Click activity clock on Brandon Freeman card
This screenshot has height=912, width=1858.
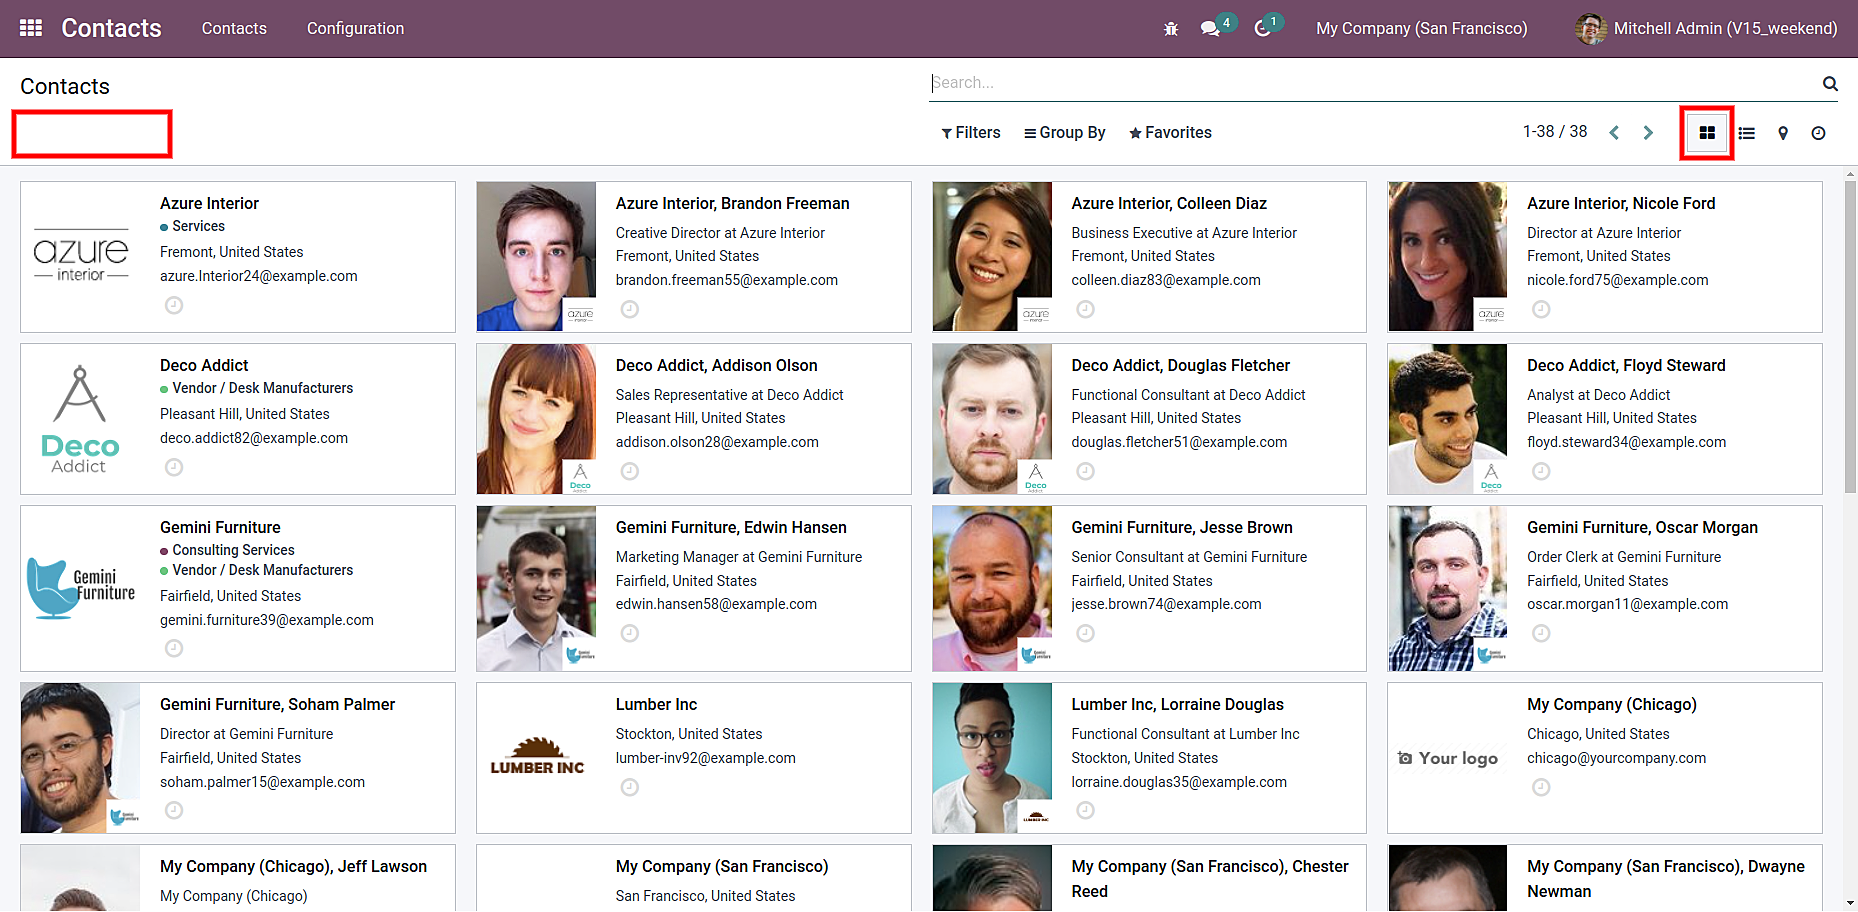[630, 309]
